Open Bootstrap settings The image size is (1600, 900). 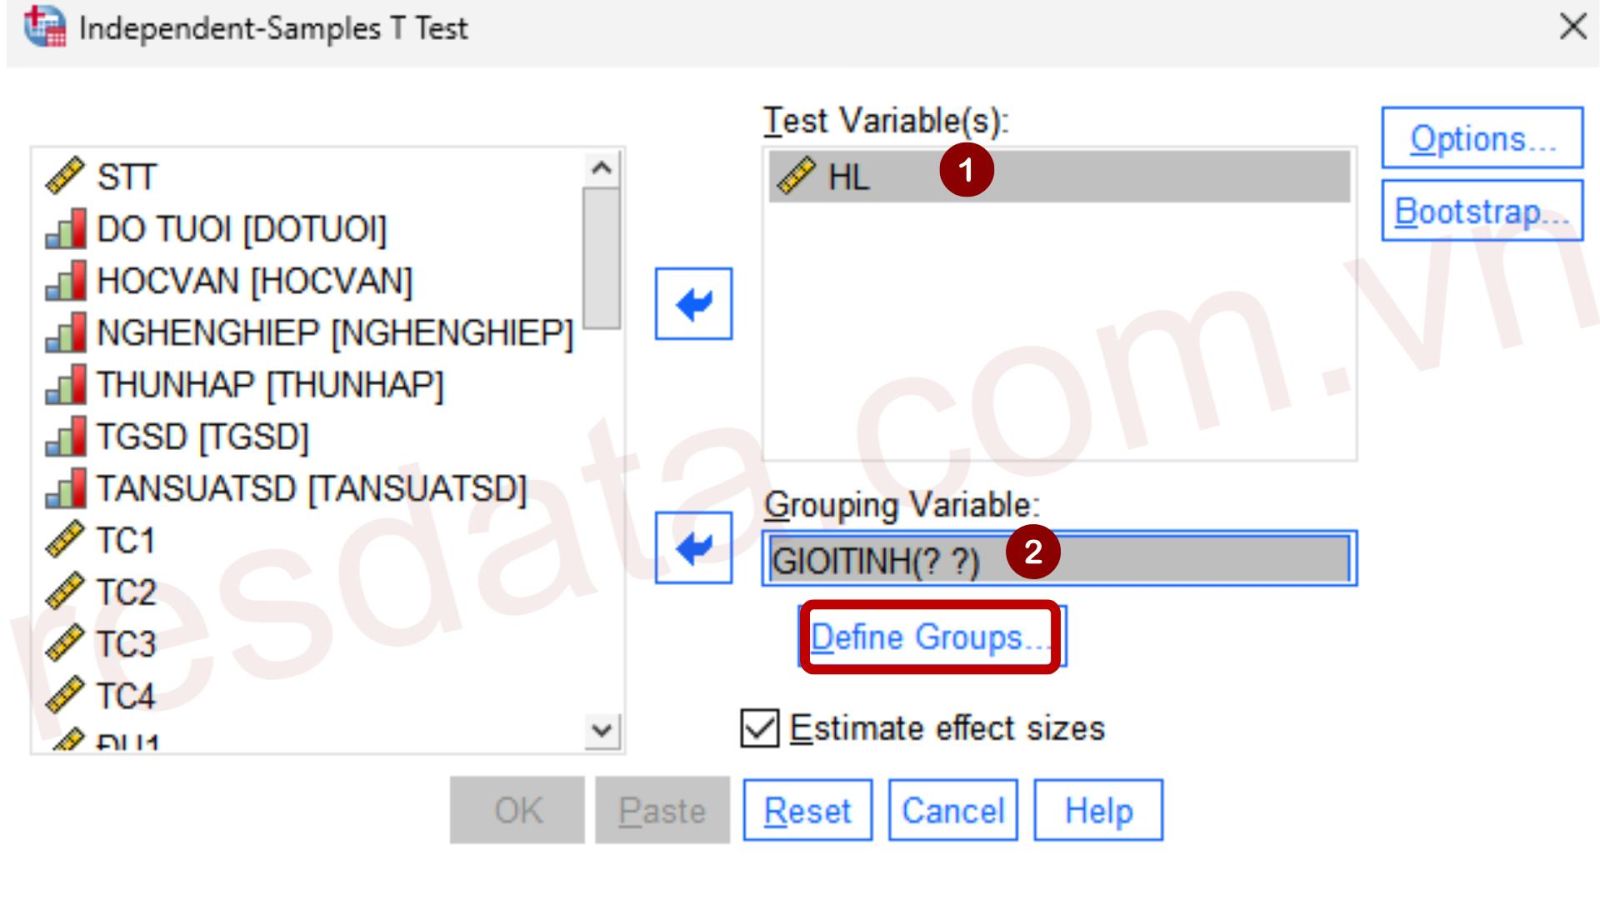(1482, 211)
